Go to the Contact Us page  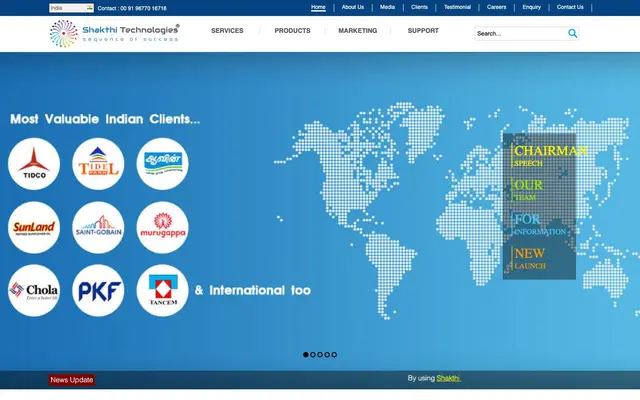tap(570, 7)
